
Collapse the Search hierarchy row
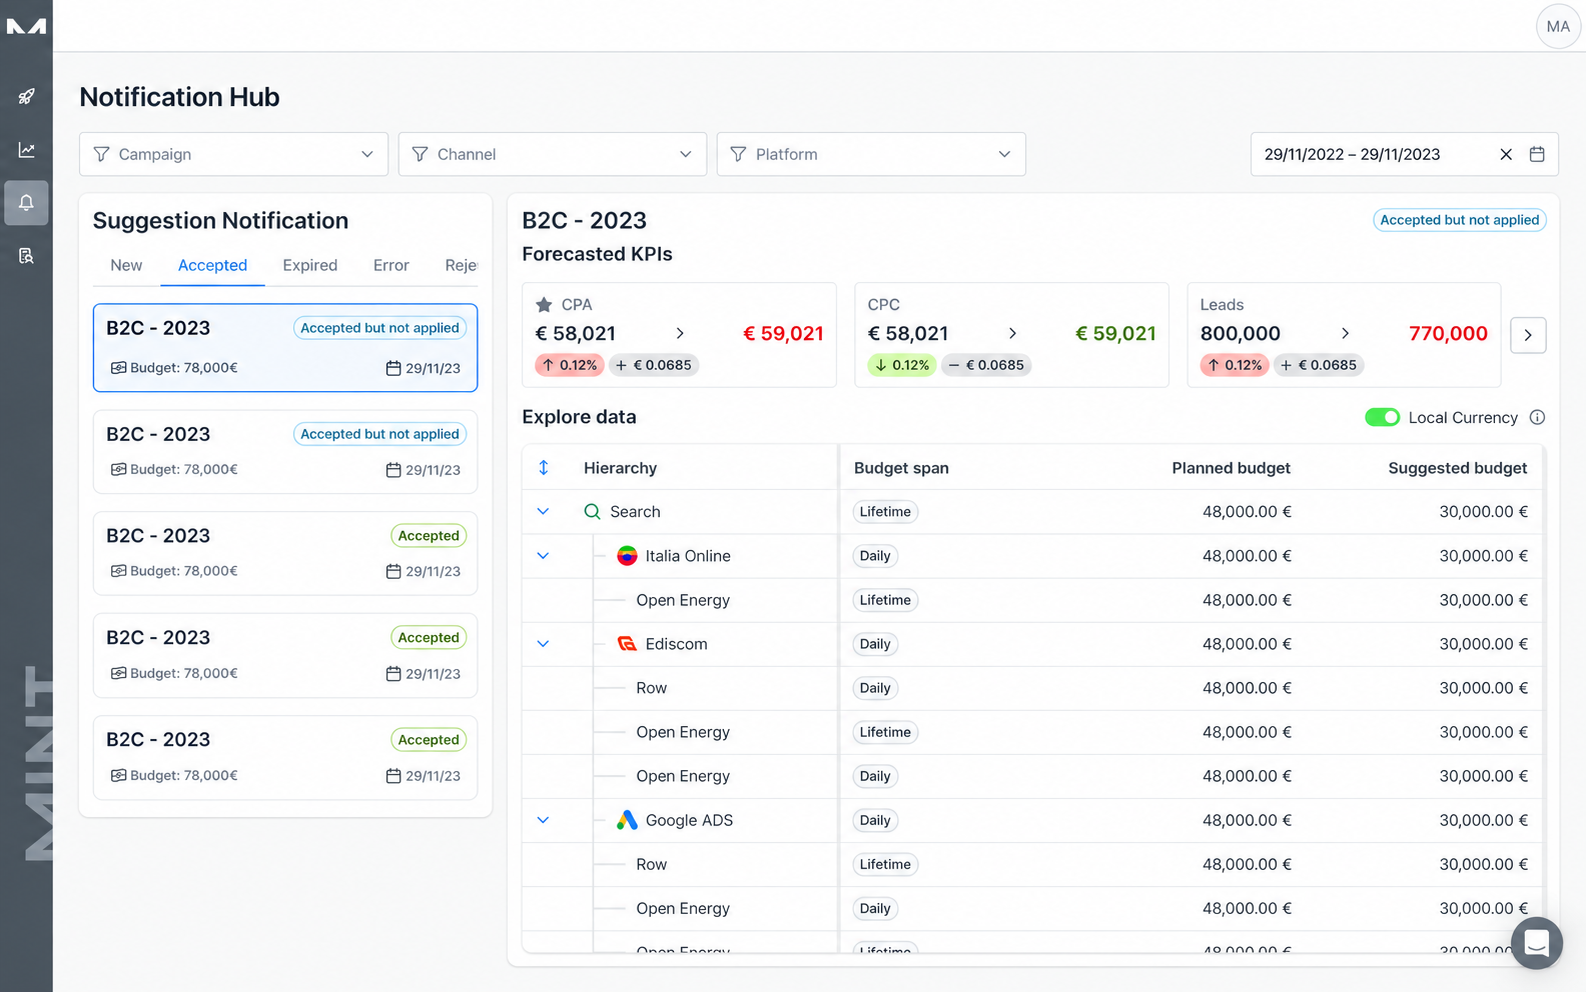[543, 511]
